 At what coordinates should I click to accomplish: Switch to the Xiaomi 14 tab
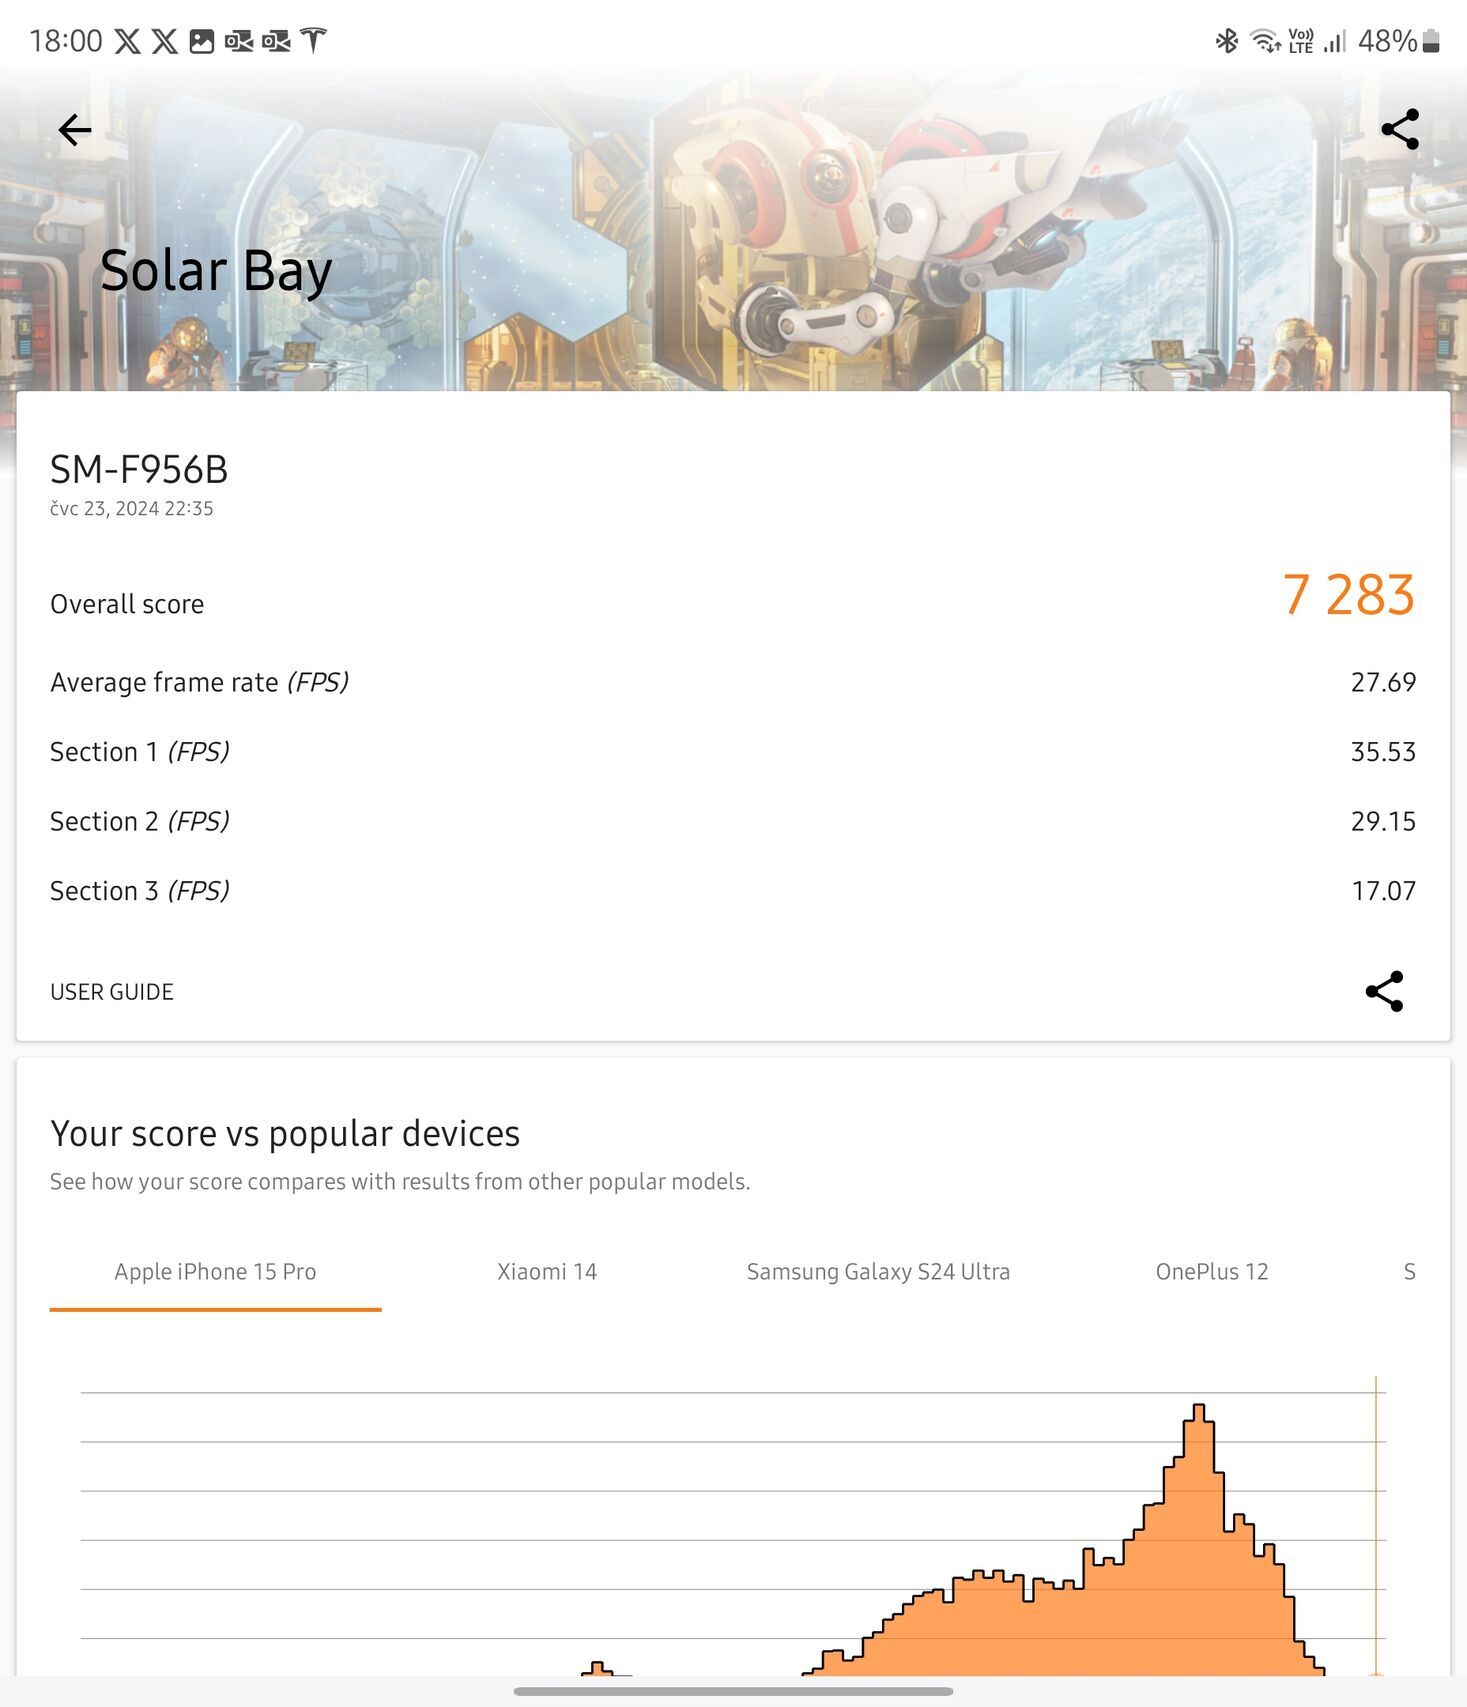(x=547, y=1272)
